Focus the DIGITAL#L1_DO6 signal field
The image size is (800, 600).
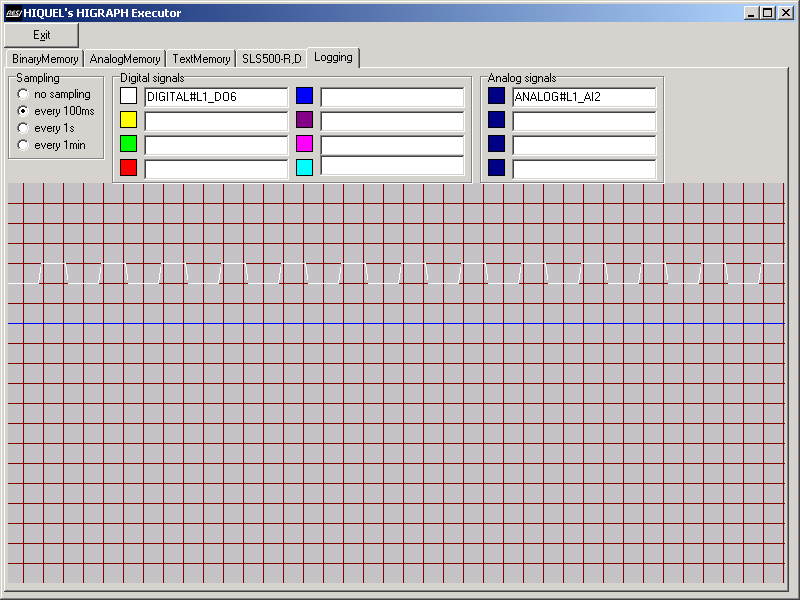coord(216,97)
